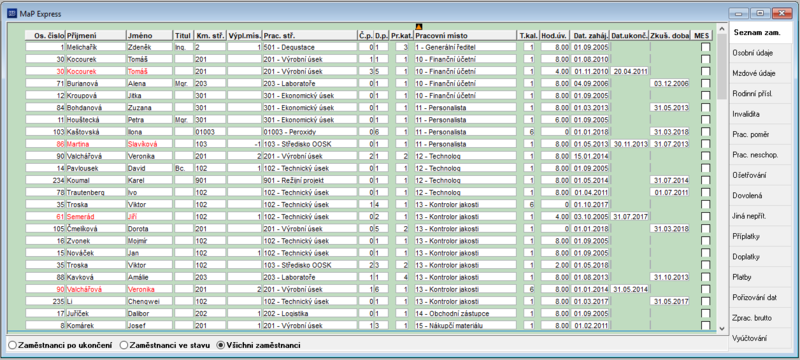The image size is (800, 360).
Task: Click the orange sort indicator above Pracovní místo
Action: [418, 26]
